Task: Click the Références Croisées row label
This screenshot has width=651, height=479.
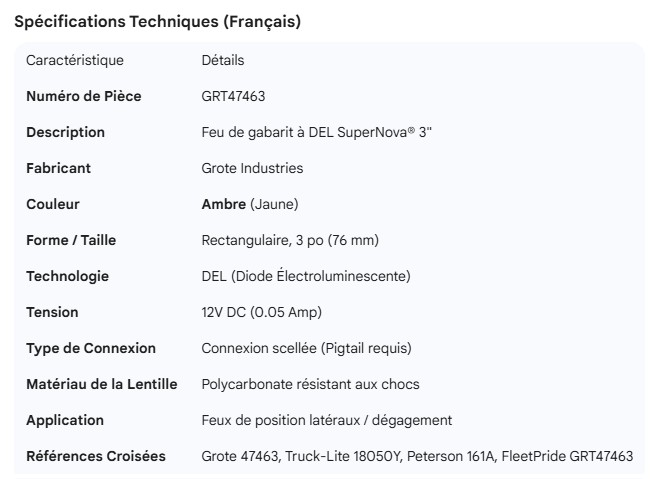Action: click(96, 456)
